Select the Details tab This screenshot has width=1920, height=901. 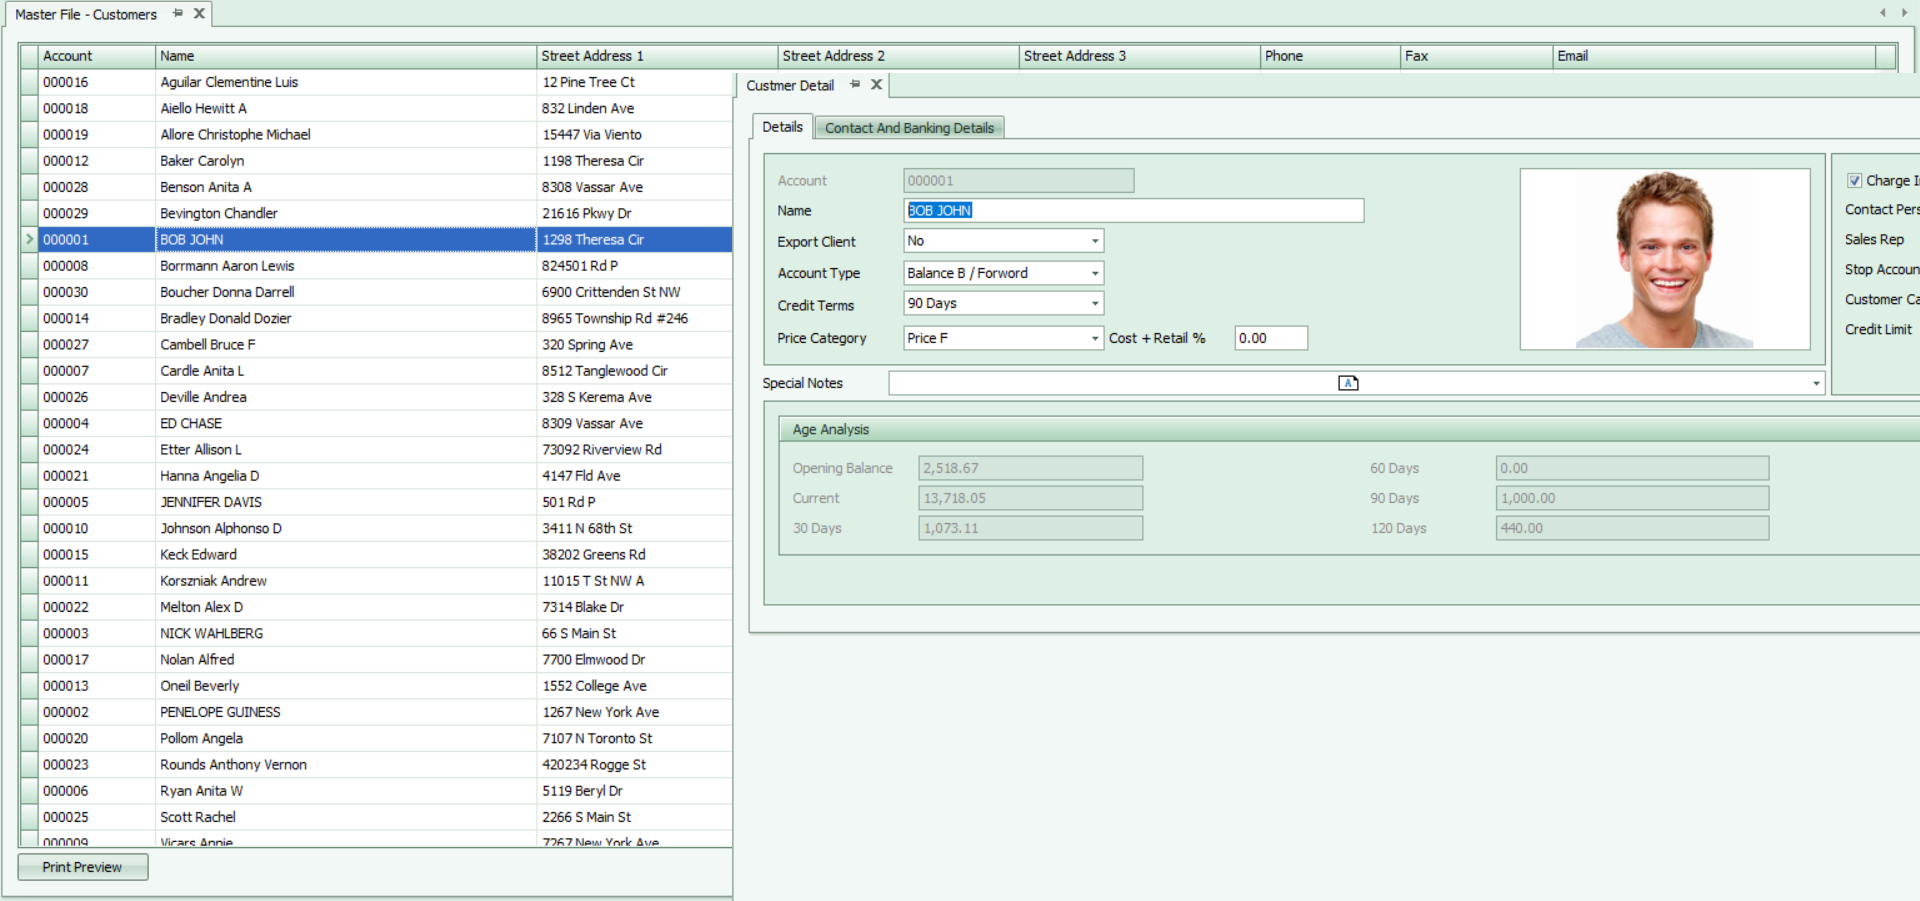tap(782, 127)
